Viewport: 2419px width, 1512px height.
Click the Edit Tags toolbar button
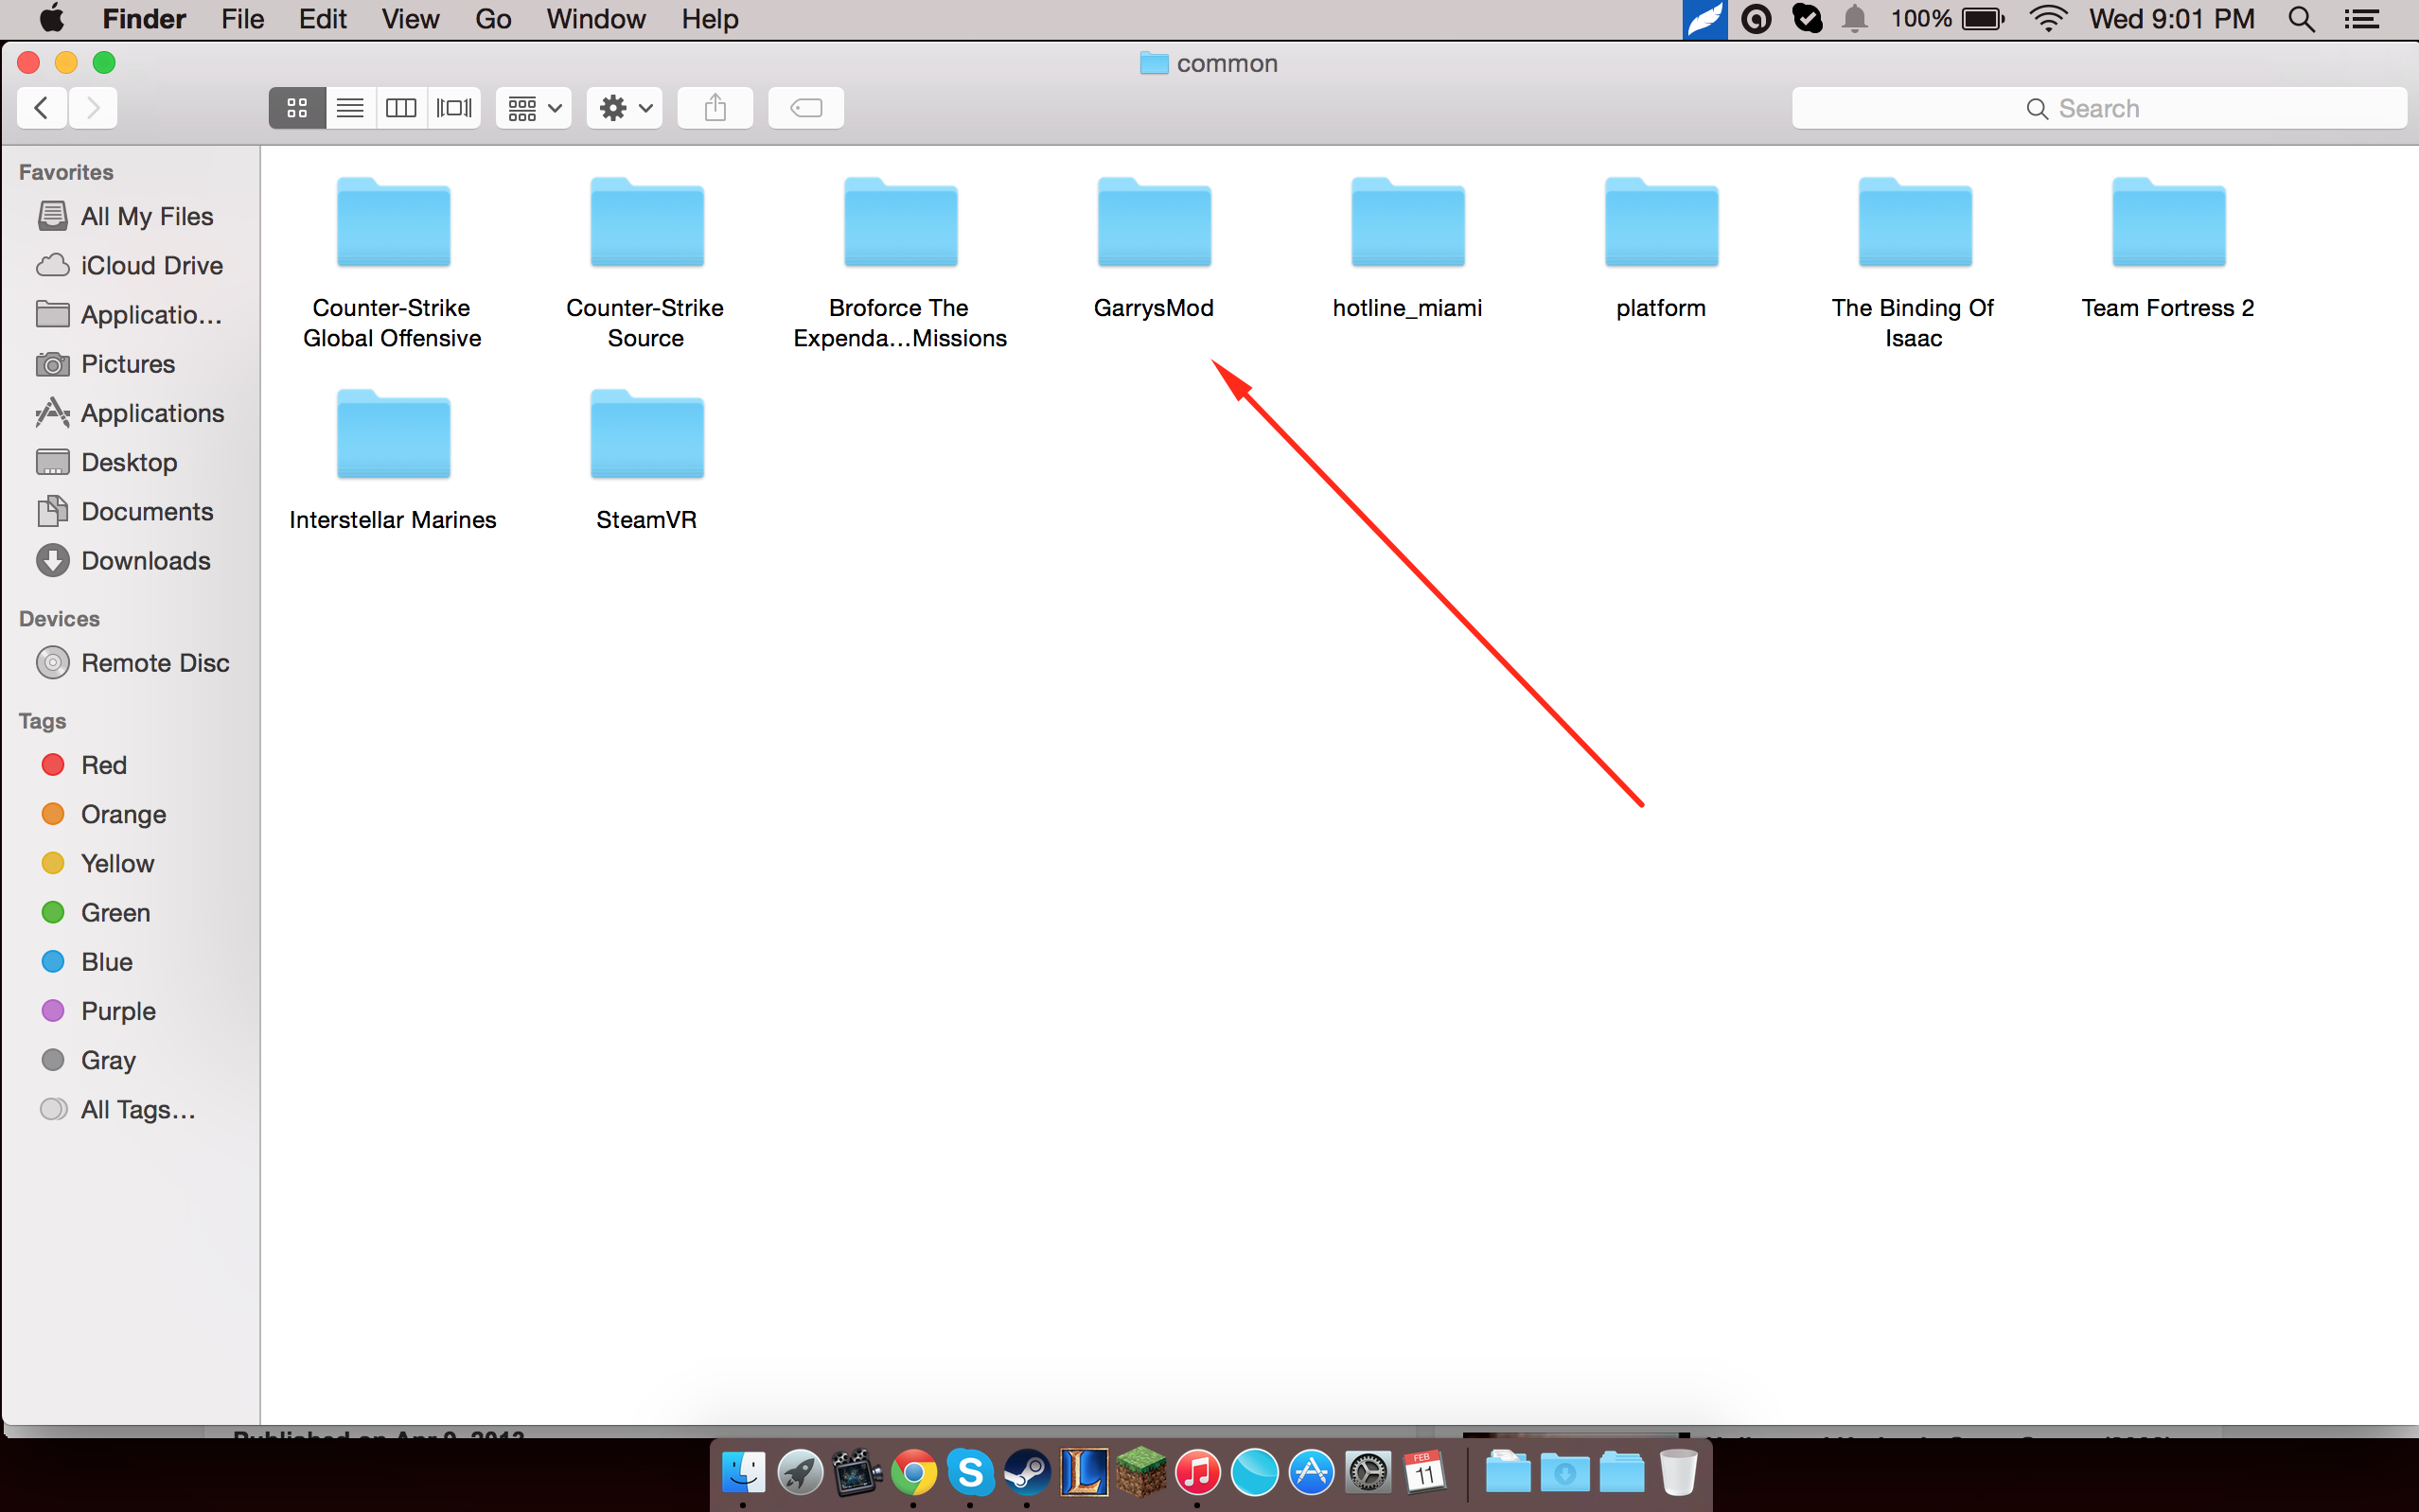(805, 108)
